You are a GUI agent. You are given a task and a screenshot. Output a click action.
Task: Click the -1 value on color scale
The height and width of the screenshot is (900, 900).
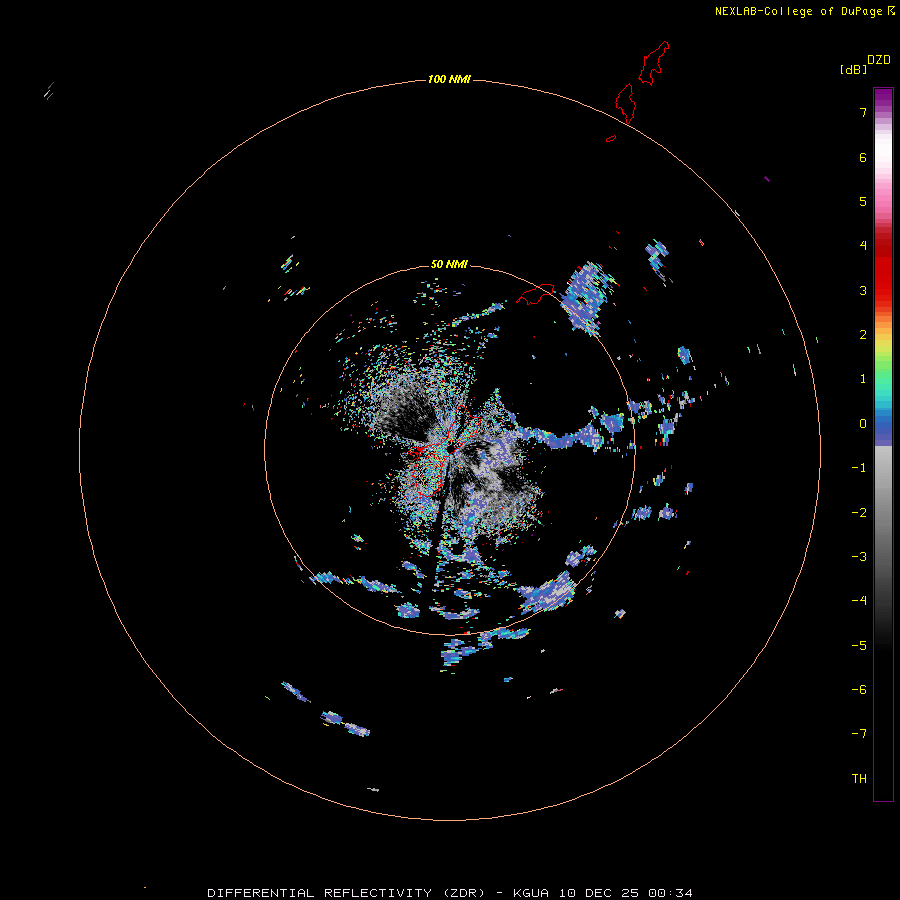[859, 468]
